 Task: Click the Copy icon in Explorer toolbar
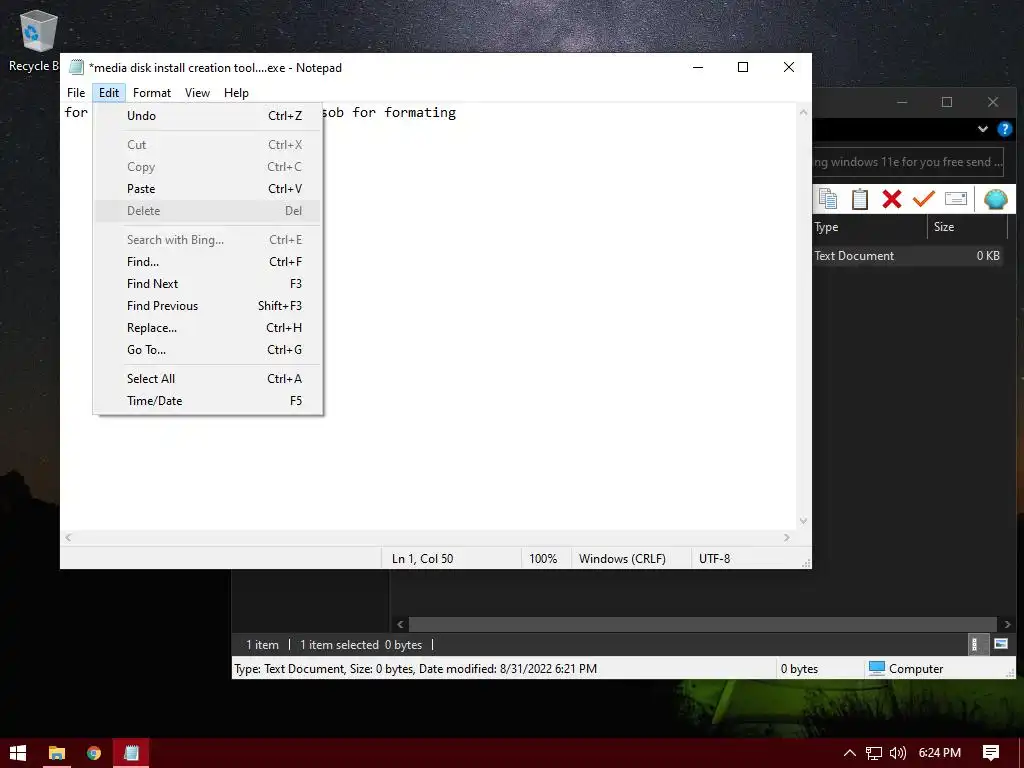(x=827, y=199)
